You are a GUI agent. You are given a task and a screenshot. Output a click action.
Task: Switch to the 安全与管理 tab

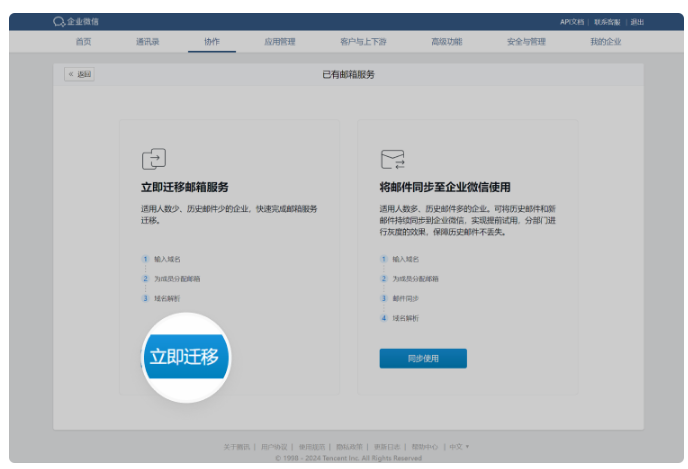click(526, 42)
